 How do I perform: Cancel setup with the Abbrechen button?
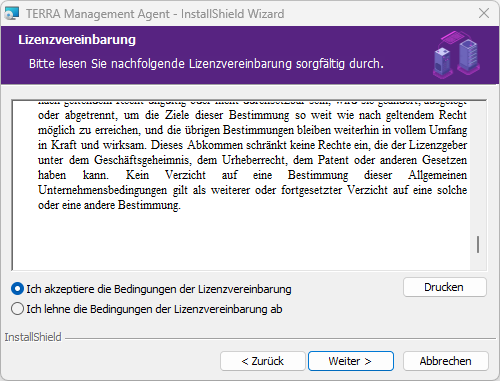pyautogui.click(x=446, y=361)
